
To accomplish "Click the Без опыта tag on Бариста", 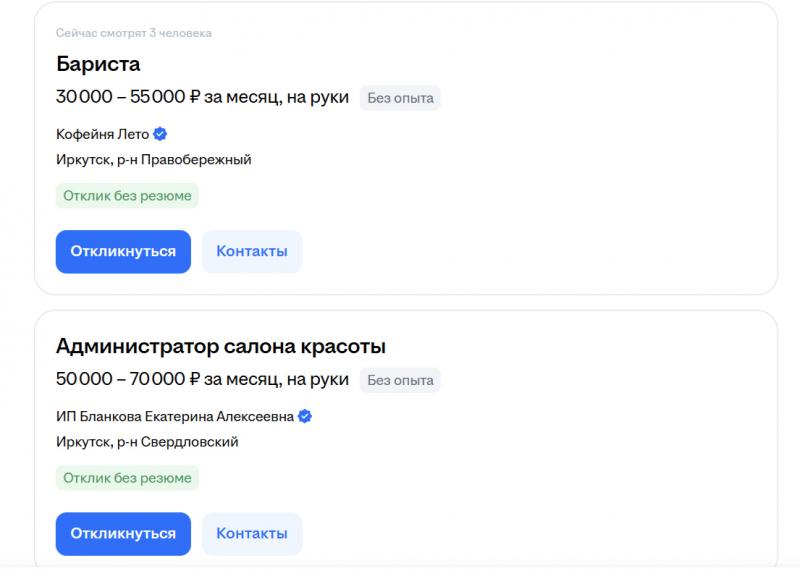I will pyautogui.click(x=400, y=98).
